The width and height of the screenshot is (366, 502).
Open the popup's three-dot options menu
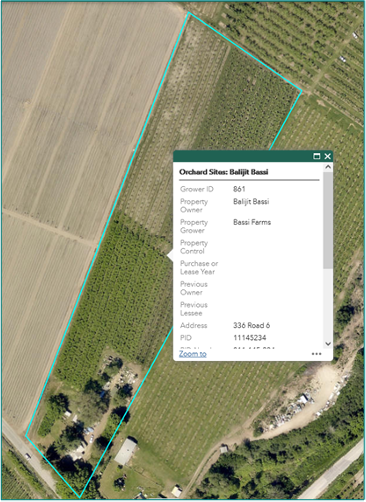click(x=316, y=354)
